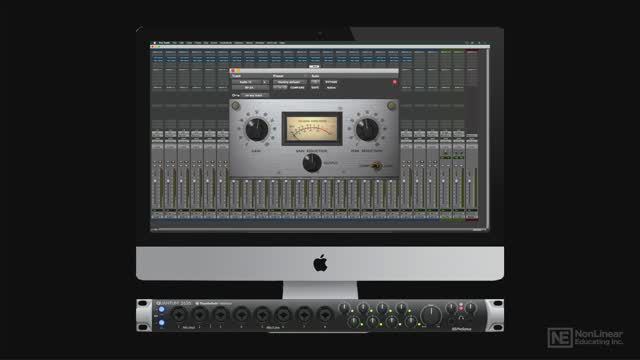Click the red plug-in target button

(x=394, y=82)
